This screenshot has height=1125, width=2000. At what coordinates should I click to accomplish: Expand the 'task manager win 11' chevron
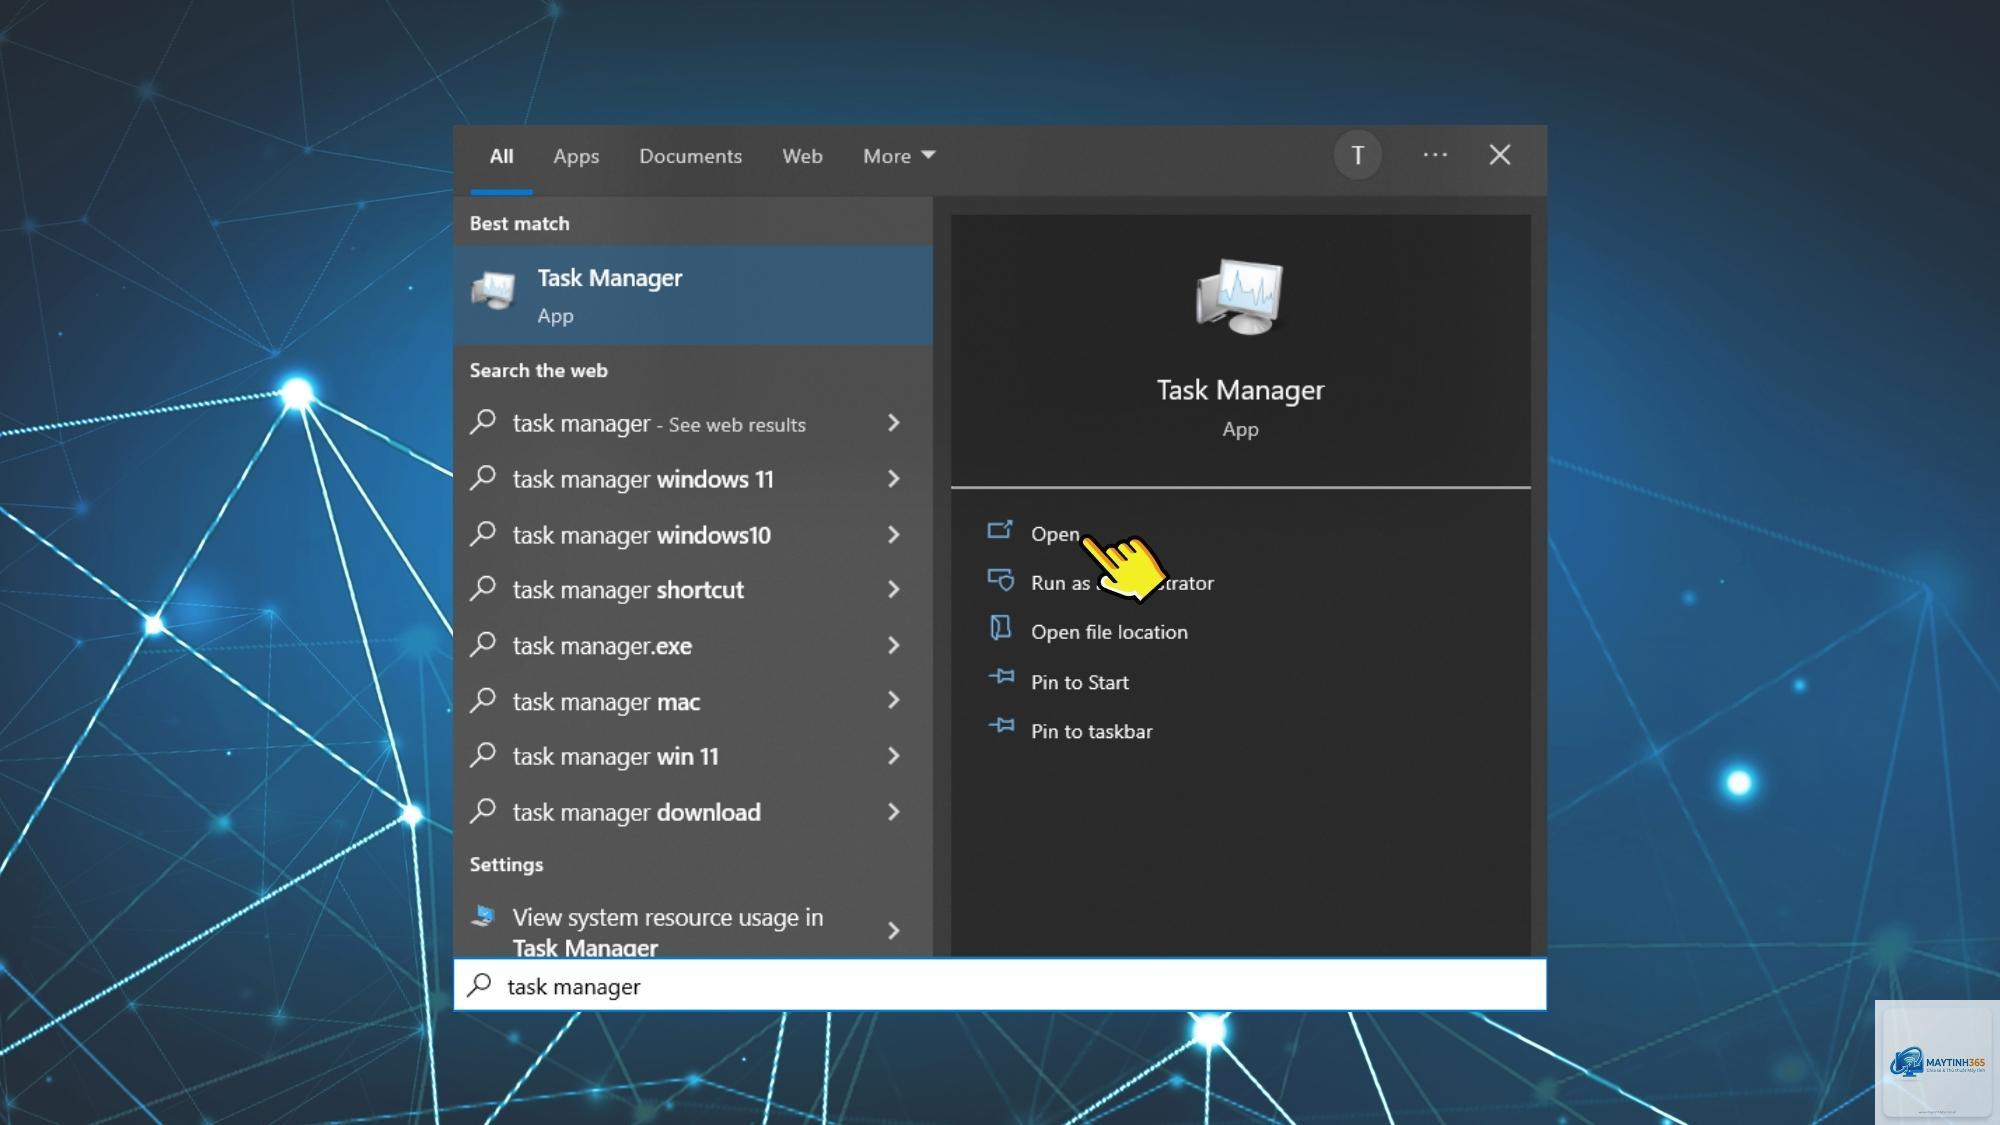894,757
